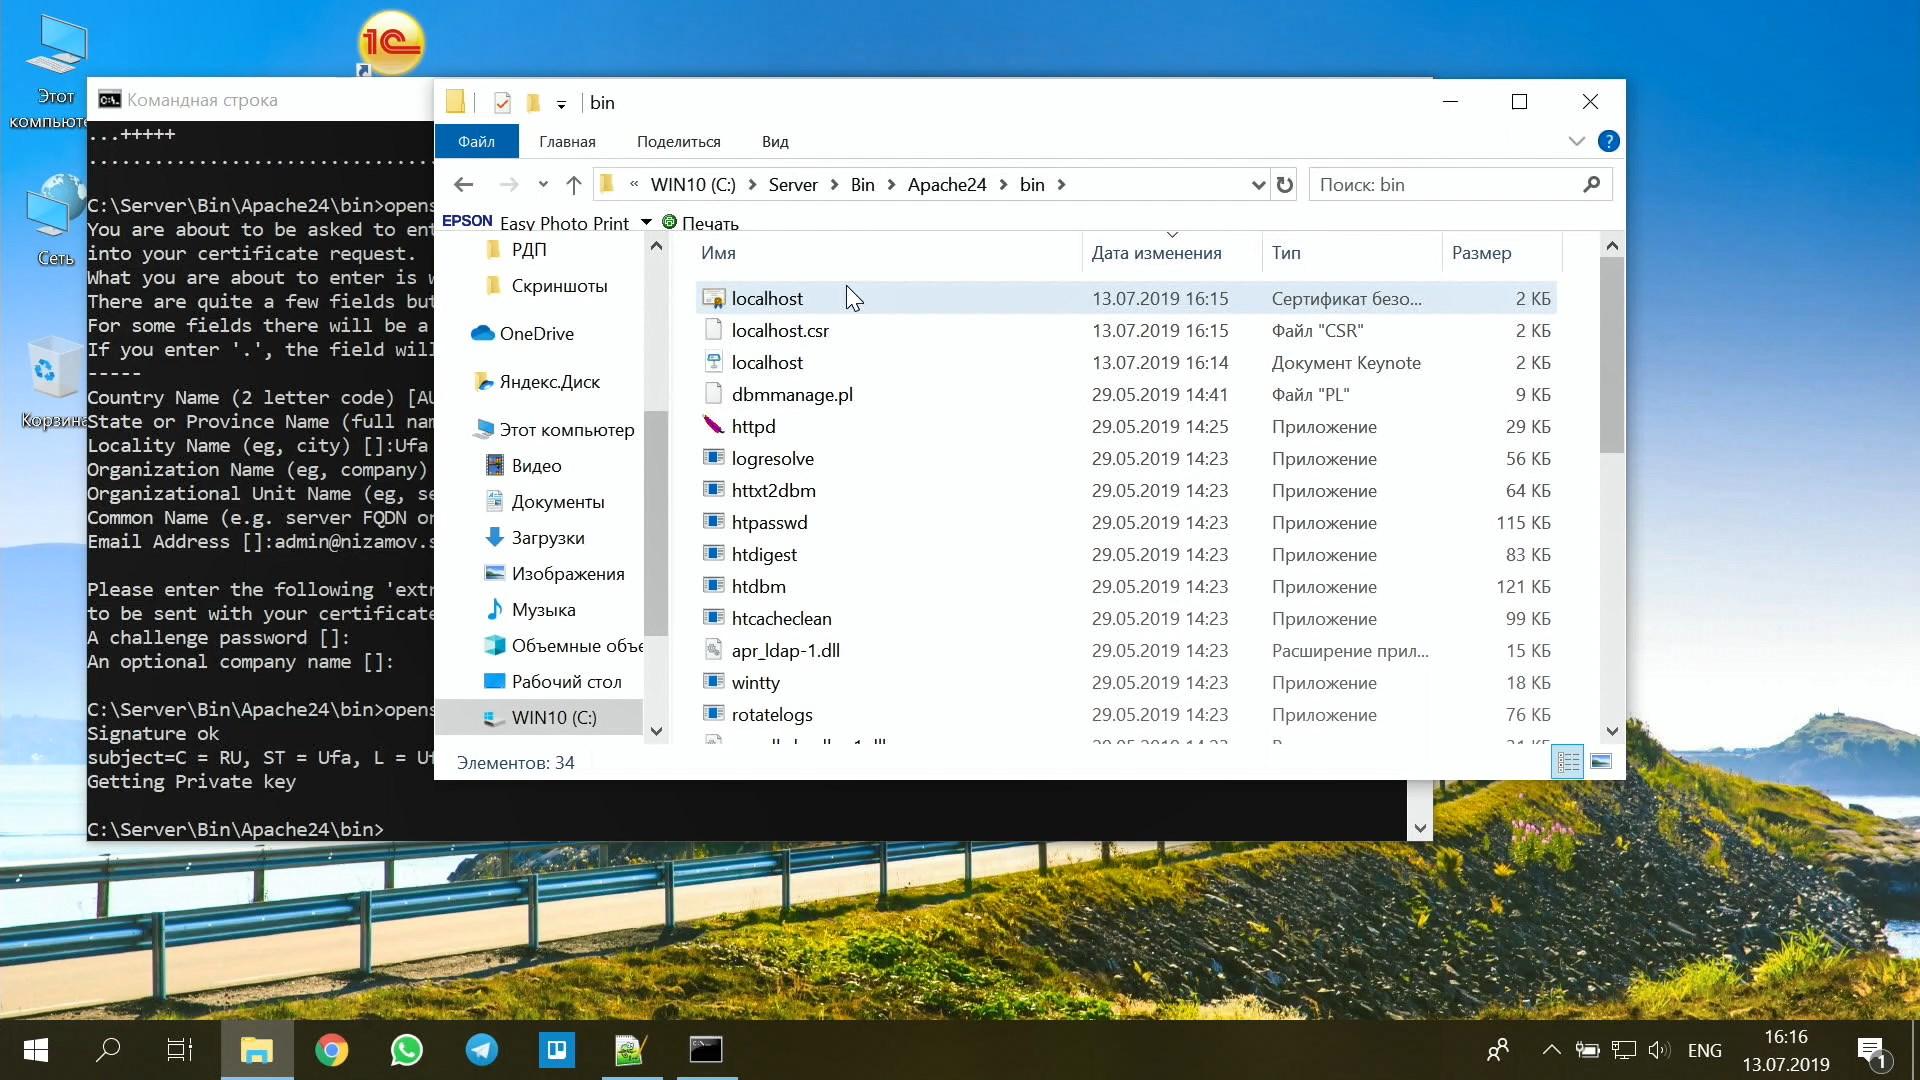This screenshot has width=1920, height=1080.
Task: Open the 1C desktop shortcut
Action: (391, 43)
